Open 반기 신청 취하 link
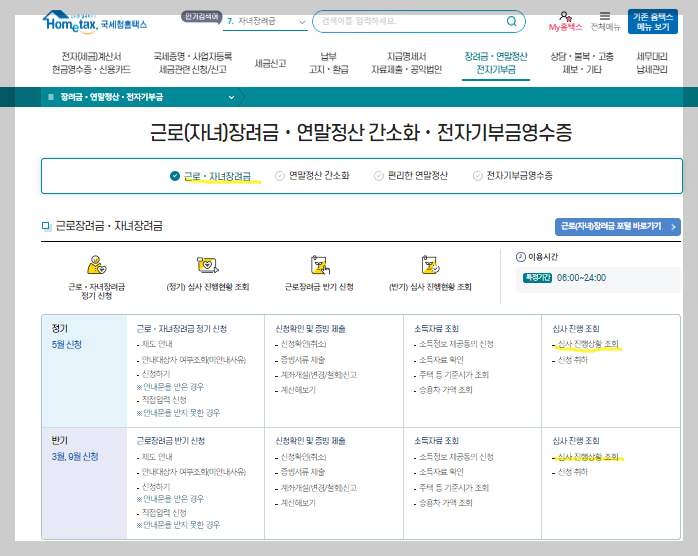The width and height of the screenshot is (698, 556). [573, 472]
